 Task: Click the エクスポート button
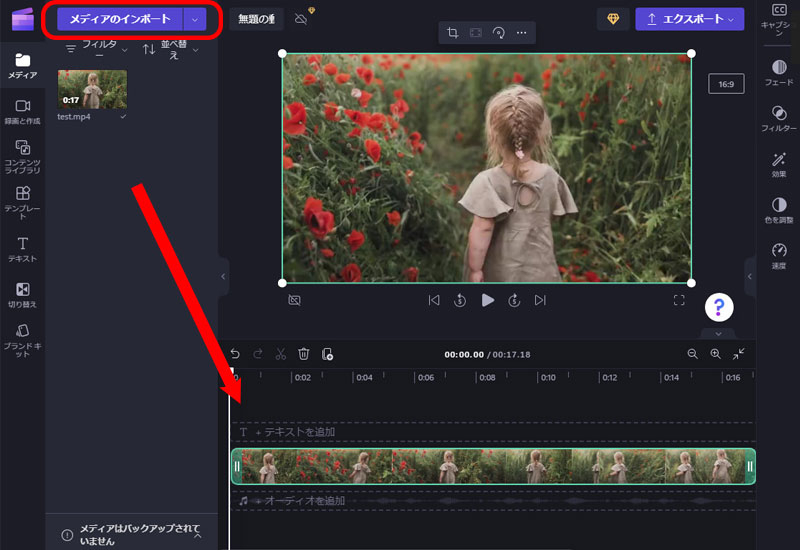coord(689,19)
